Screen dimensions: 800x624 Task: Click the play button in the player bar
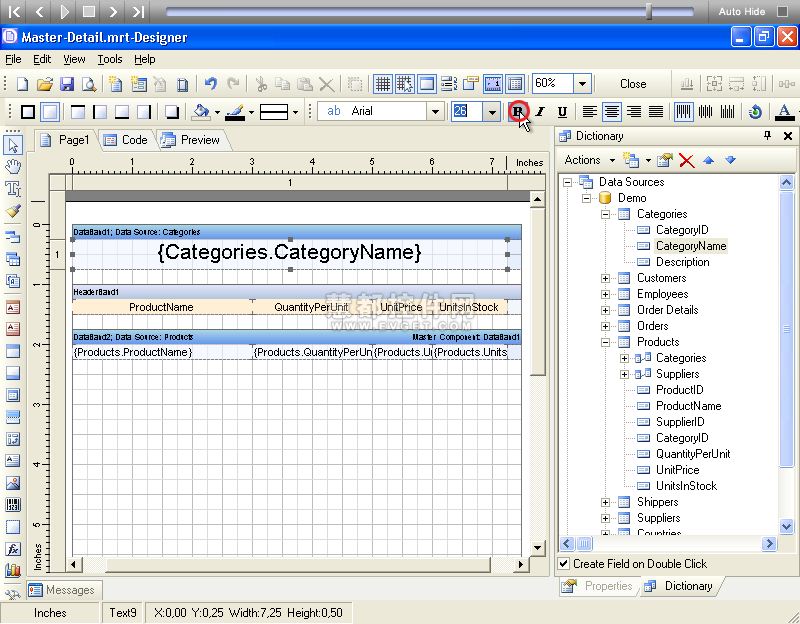tap(64, 11)
